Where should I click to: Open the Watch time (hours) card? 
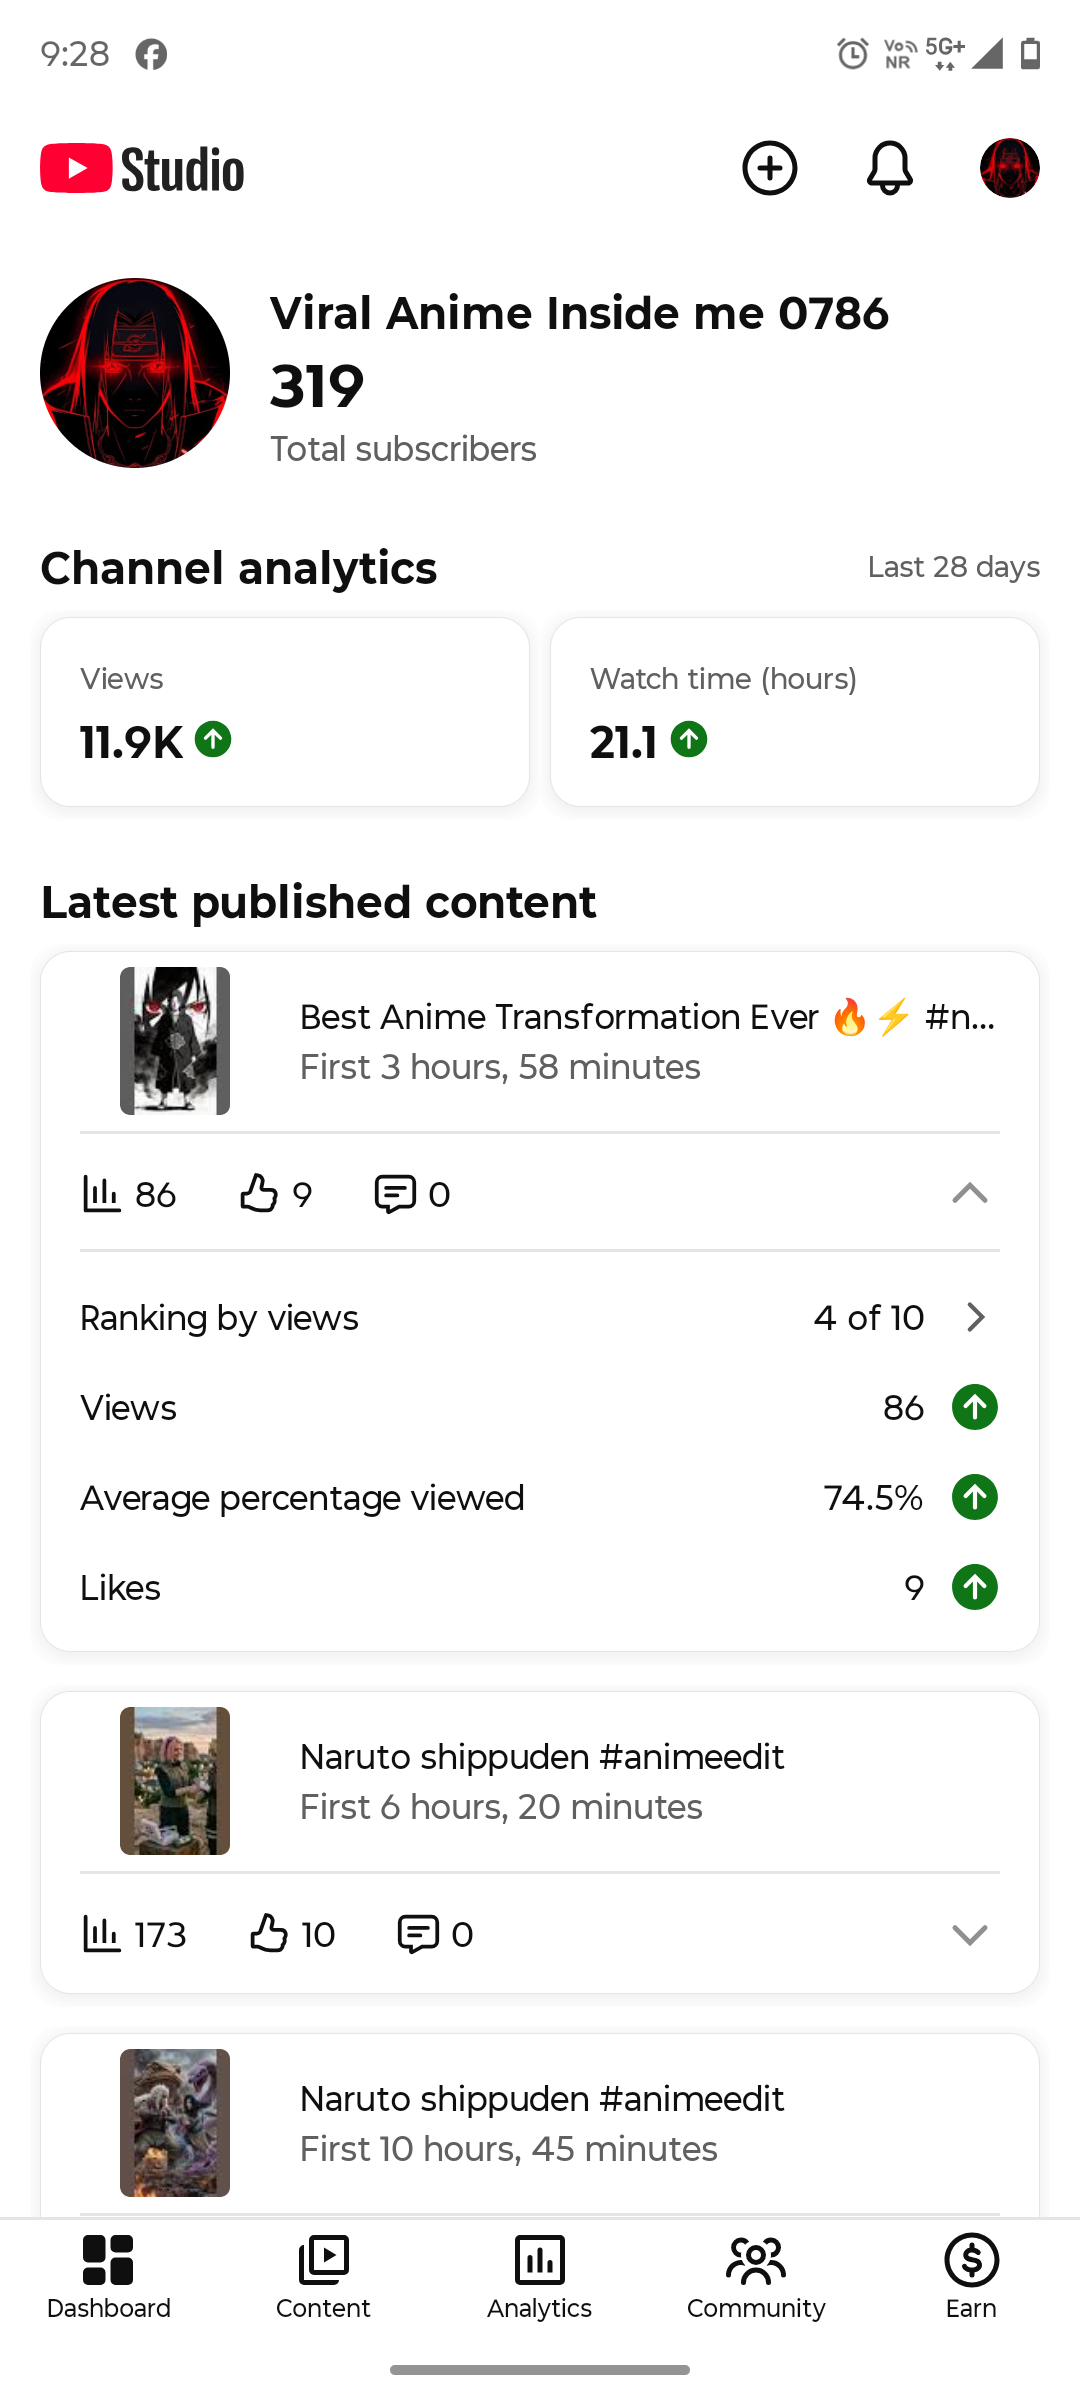point(795,712)
